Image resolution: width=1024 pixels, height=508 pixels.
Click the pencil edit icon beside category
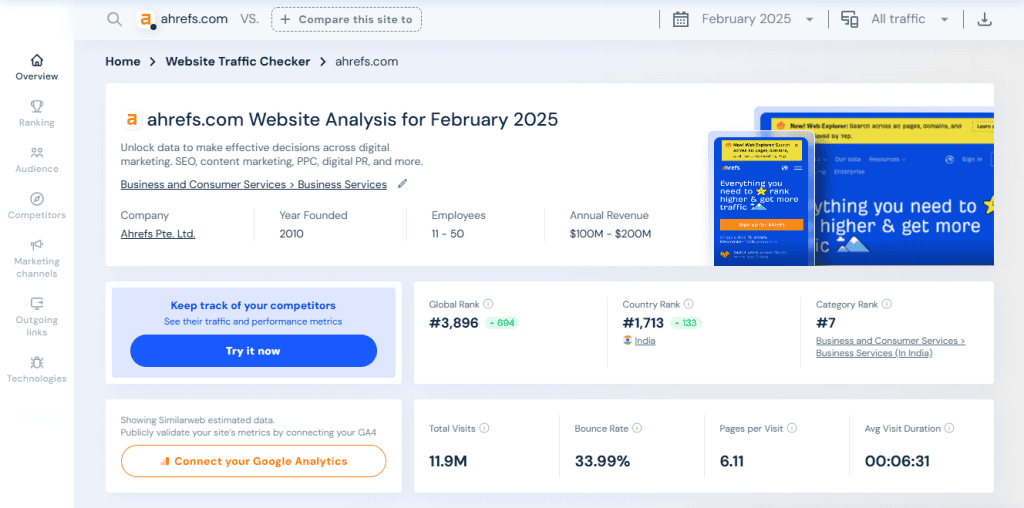pyautogui.click(x=402, y=184)
